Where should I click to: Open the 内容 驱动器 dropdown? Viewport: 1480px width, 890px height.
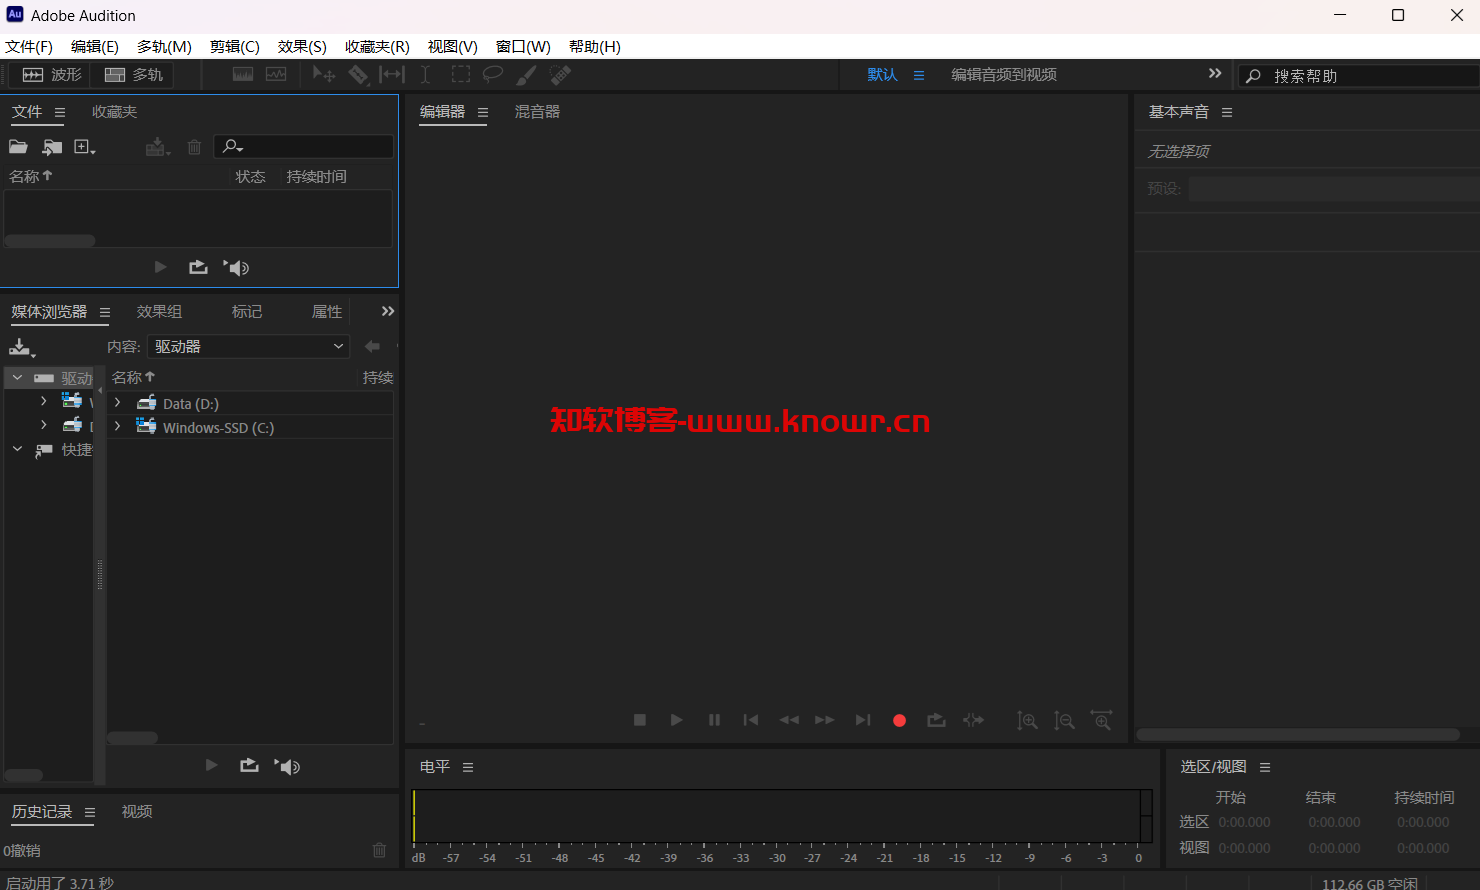coord(248,346)
